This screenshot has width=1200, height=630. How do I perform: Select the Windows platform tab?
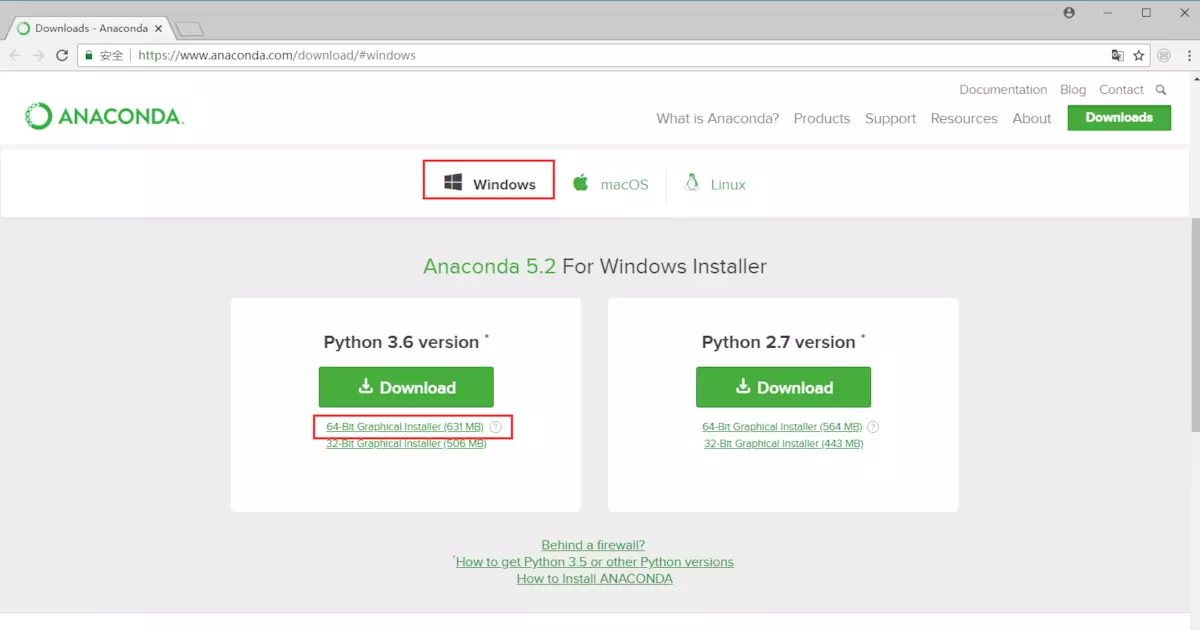pyautogui.click(x=489, y=184)
